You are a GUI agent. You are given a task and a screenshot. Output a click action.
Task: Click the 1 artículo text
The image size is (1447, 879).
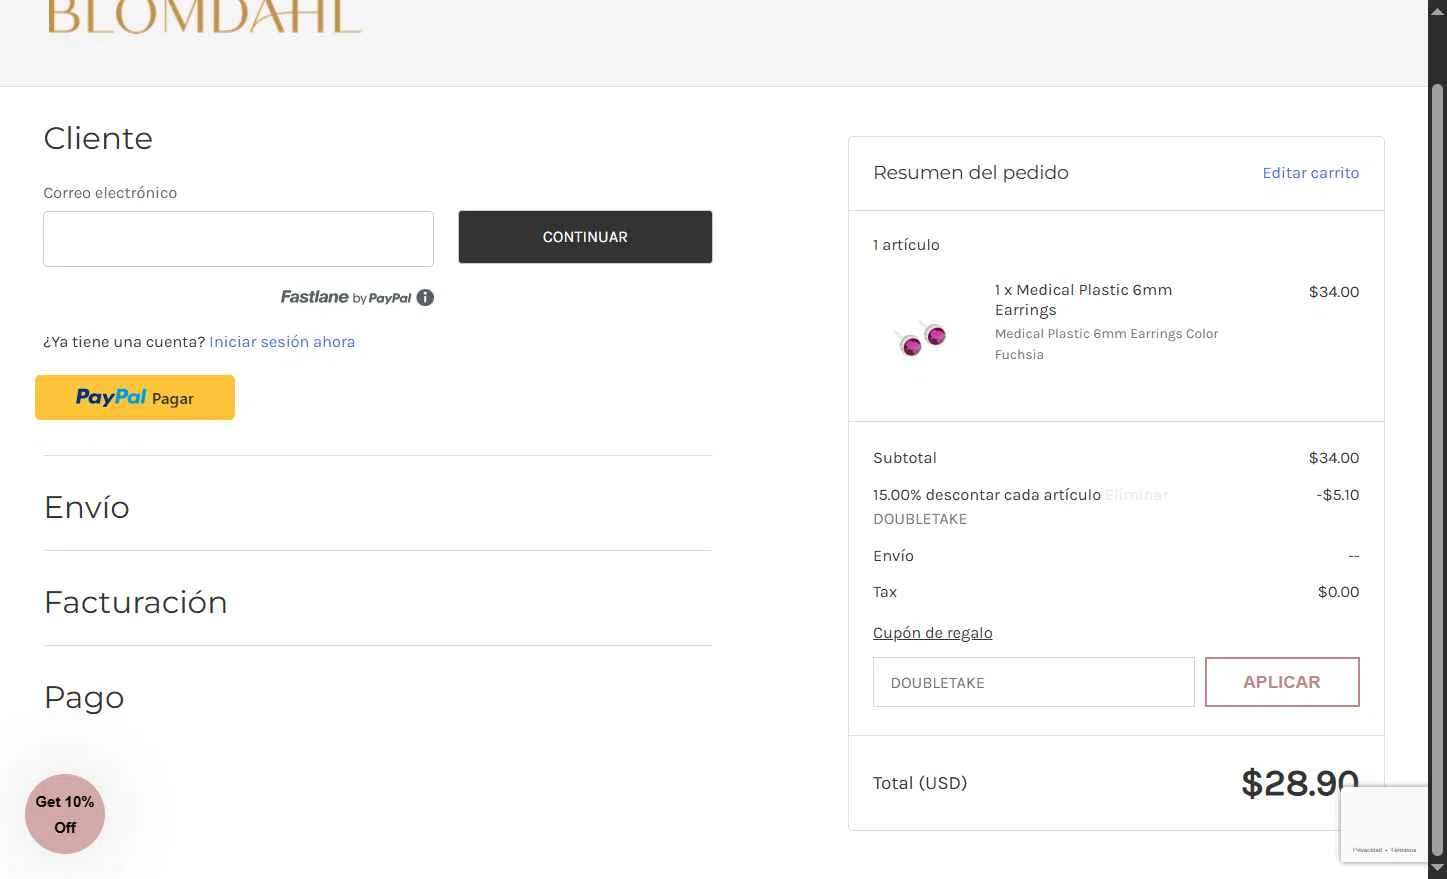(906, 245)
